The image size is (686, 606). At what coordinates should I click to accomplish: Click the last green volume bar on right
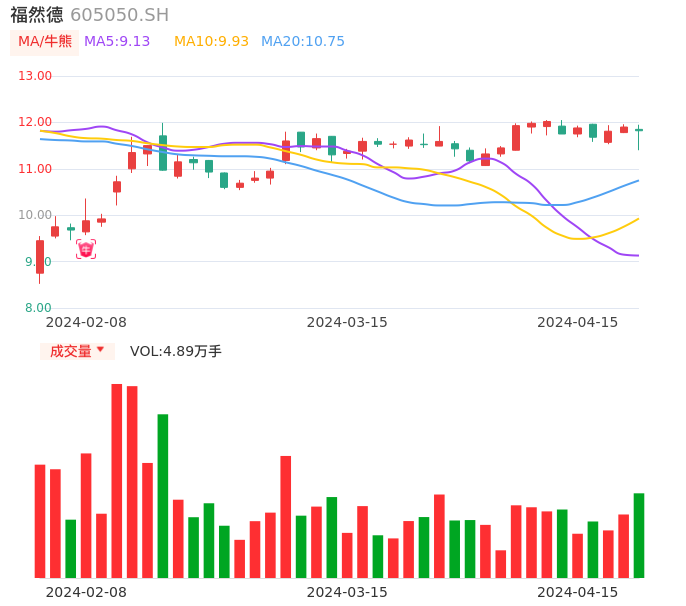[639, 535]
